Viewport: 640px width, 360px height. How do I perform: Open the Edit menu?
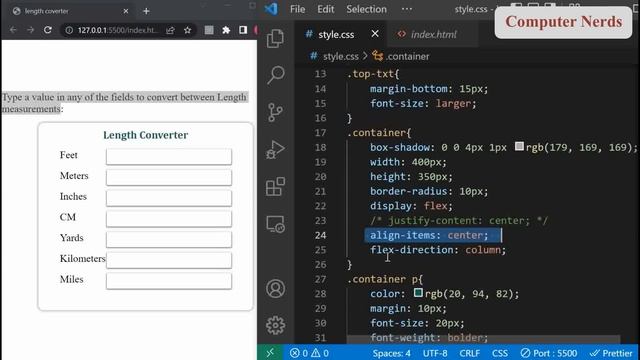click(x=325, y=9)
